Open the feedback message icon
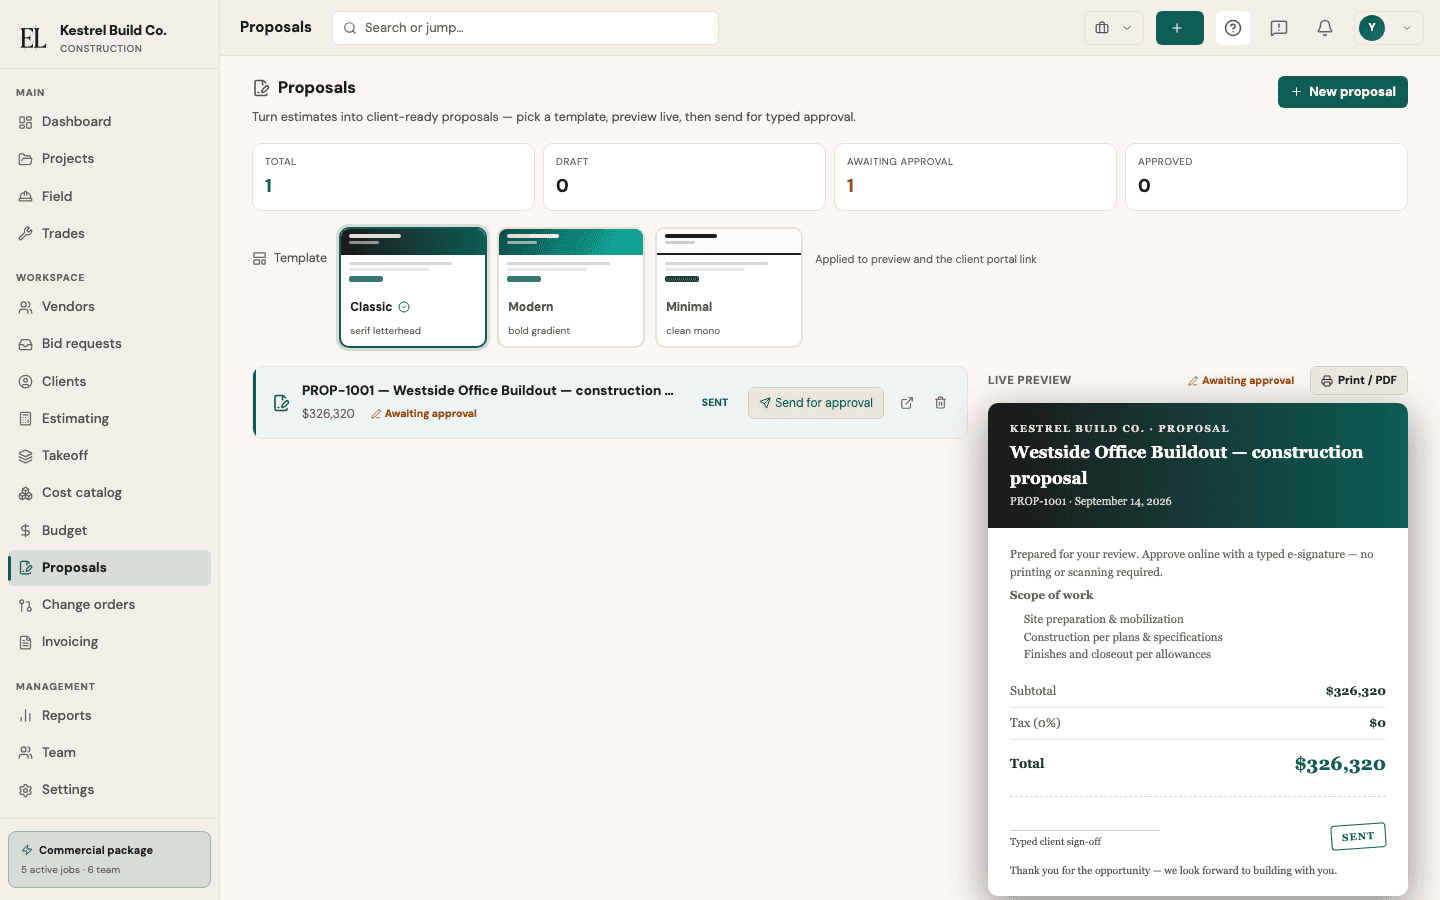 pyautogui.click(x=1279, y=28)
